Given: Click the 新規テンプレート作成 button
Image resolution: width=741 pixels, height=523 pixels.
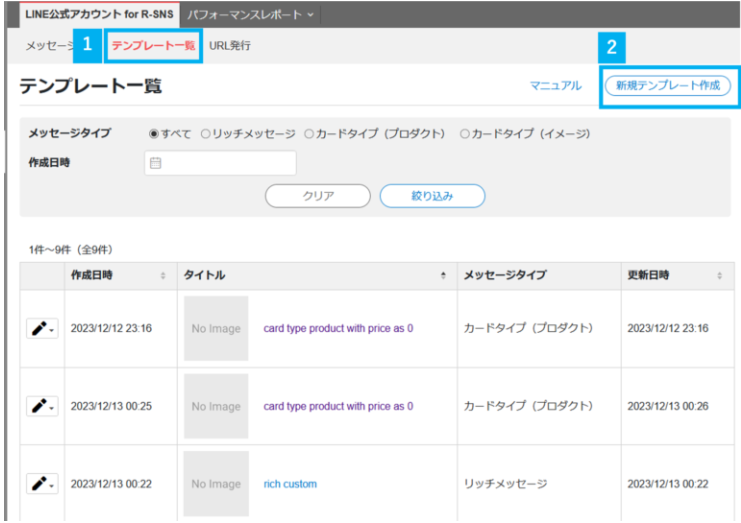Looking at the screenshot, I should tap(668, 86).
